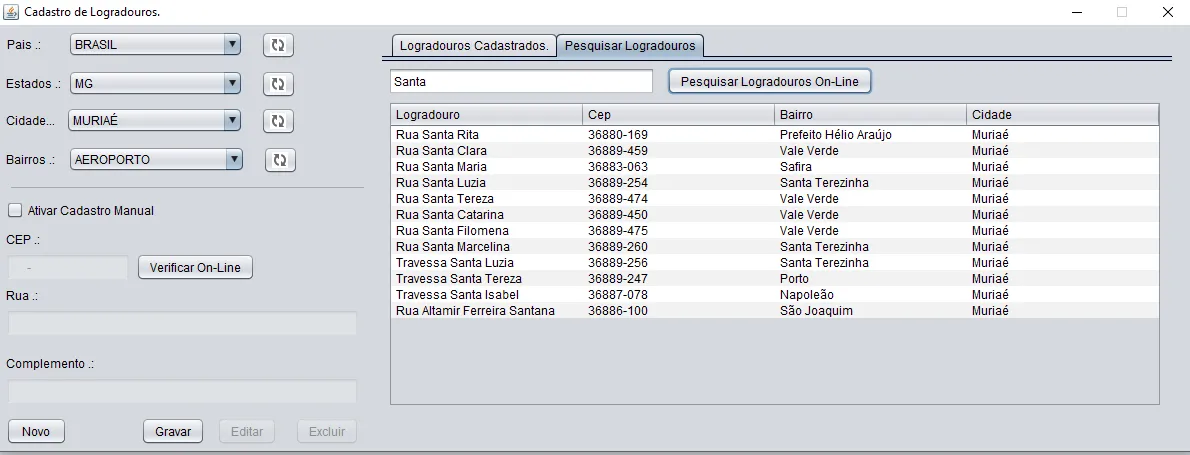
Task: Click the refresh icon beside Bairros dropdown
Action: (x=280, y=160)
